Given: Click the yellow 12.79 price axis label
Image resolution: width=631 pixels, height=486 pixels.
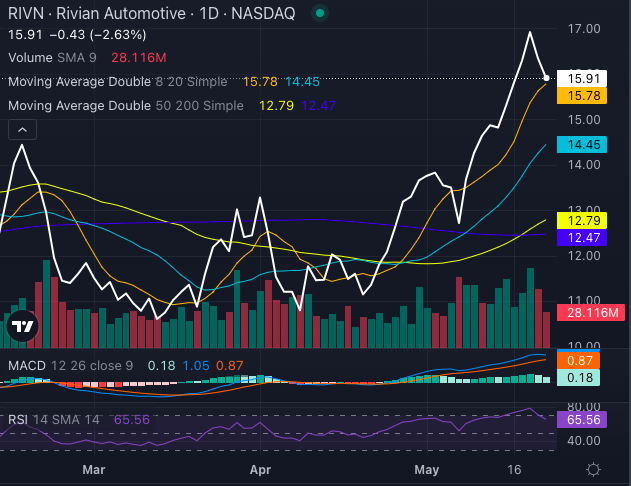Looking at the screenshot, I should [x=582, y=220].
